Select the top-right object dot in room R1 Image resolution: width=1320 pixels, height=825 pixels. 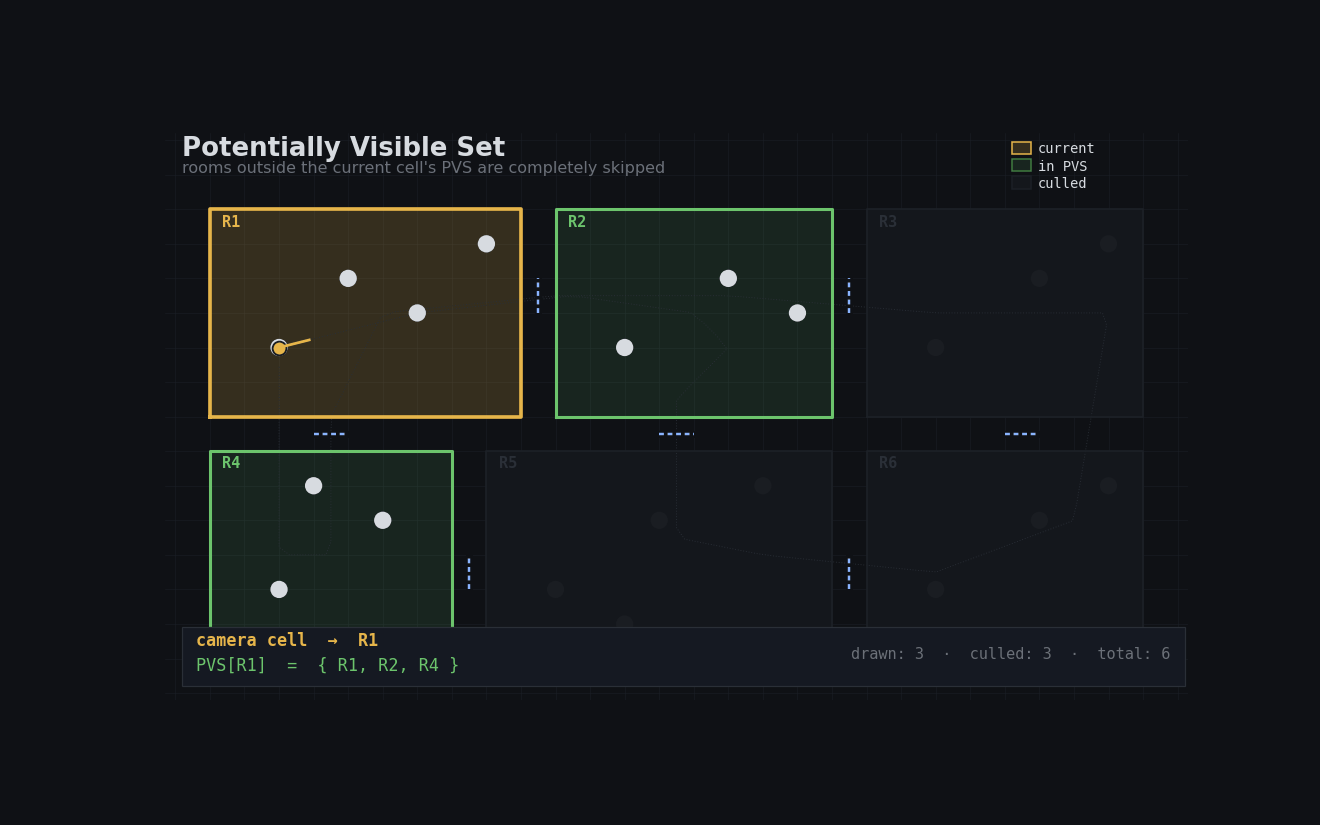[486, 244]
